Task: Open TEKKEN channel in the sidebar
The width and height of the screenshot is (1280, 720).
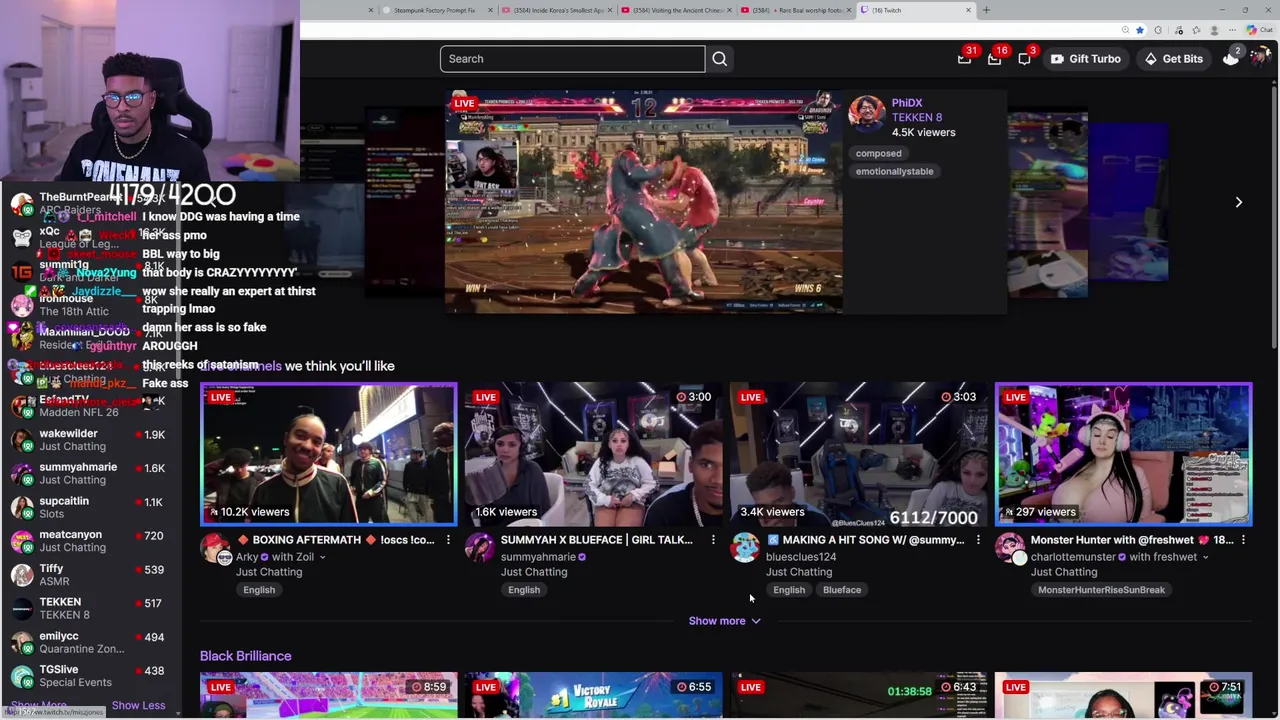Action: click(x=90, y=608)
